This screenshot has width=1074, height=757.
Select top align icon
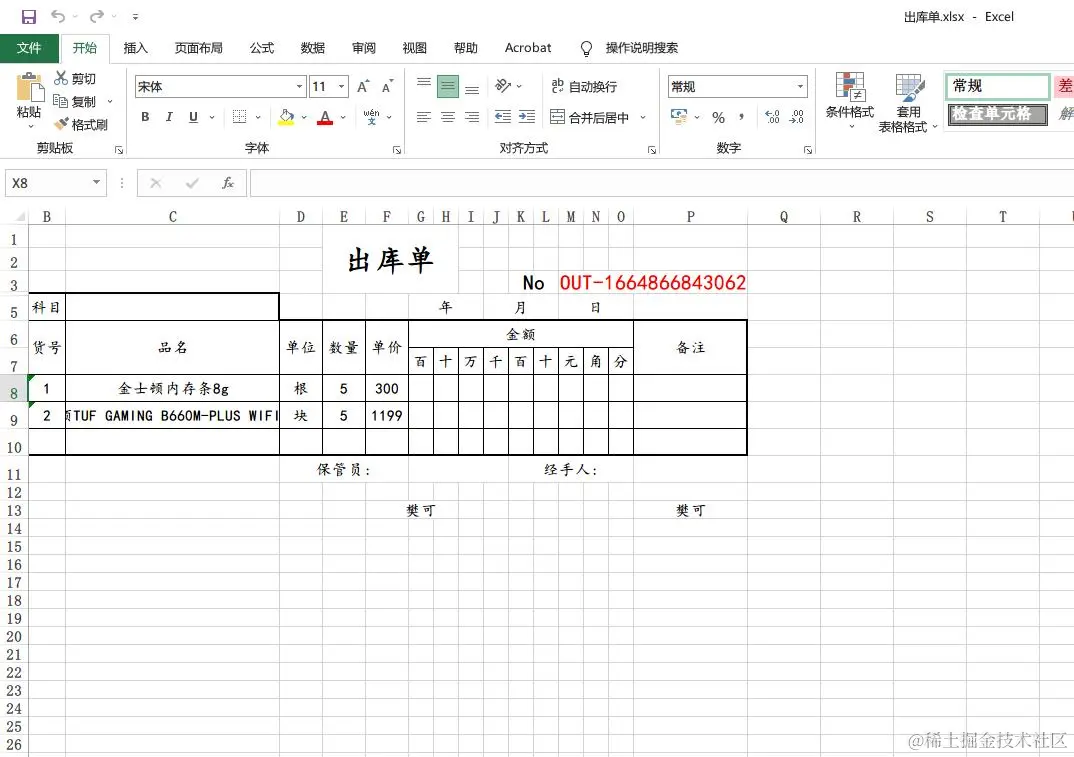424,86
